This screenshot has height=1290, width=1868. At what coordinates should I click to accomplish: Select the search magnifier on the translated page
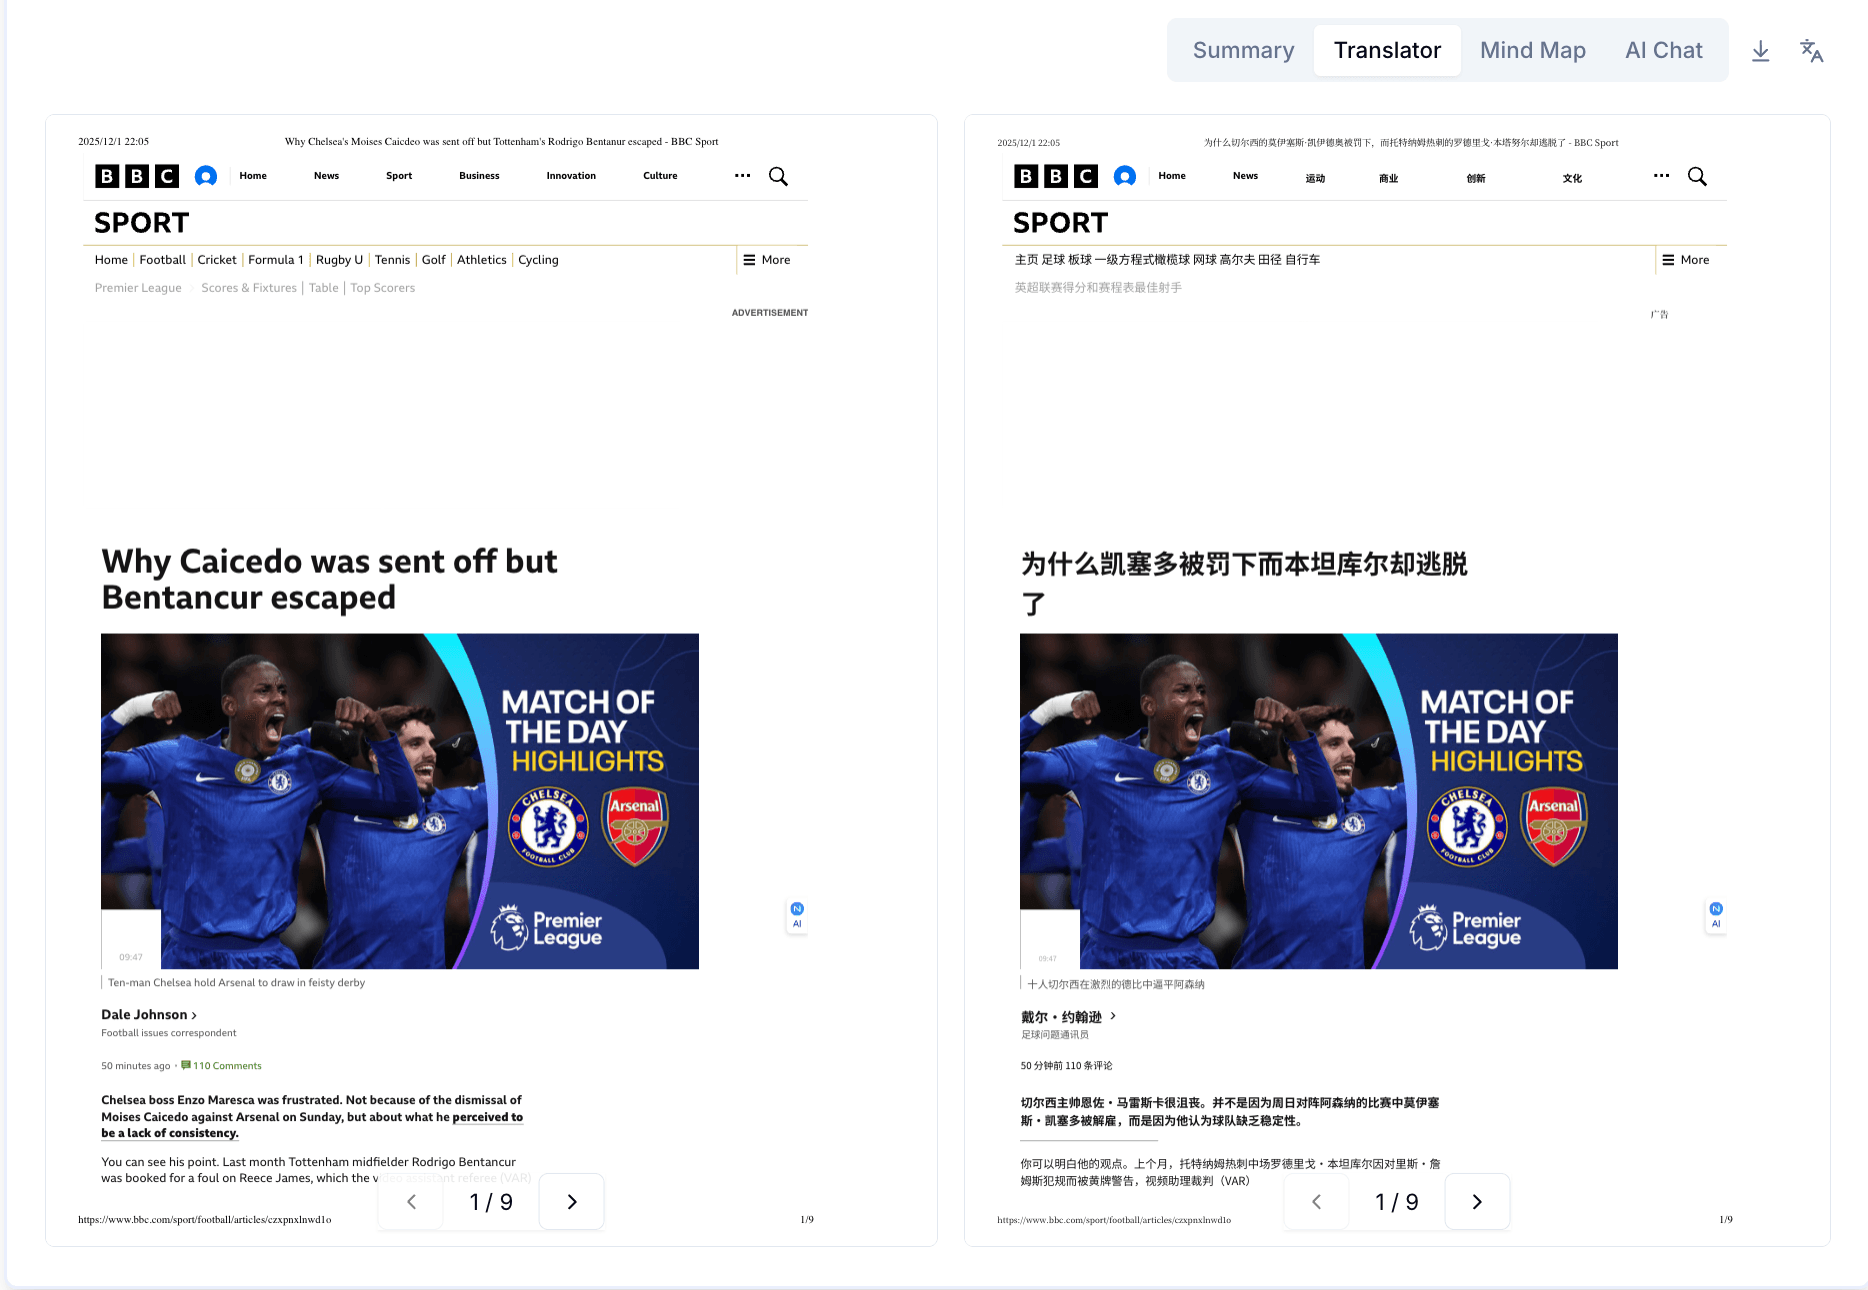(1697, 176)
